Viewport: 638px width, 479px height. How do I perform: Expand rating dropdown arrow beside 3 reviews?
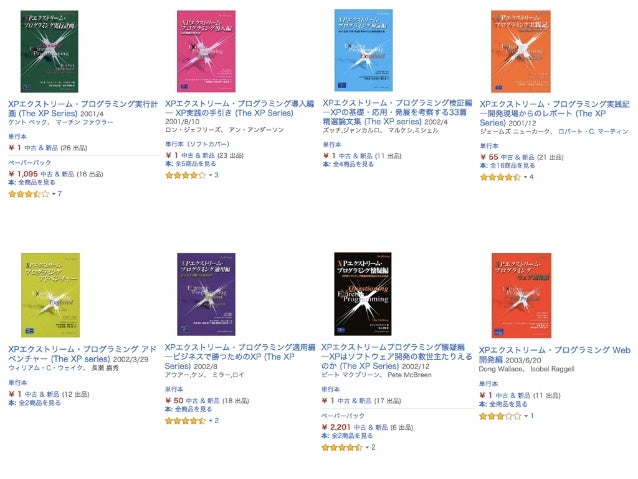[210, 175]
